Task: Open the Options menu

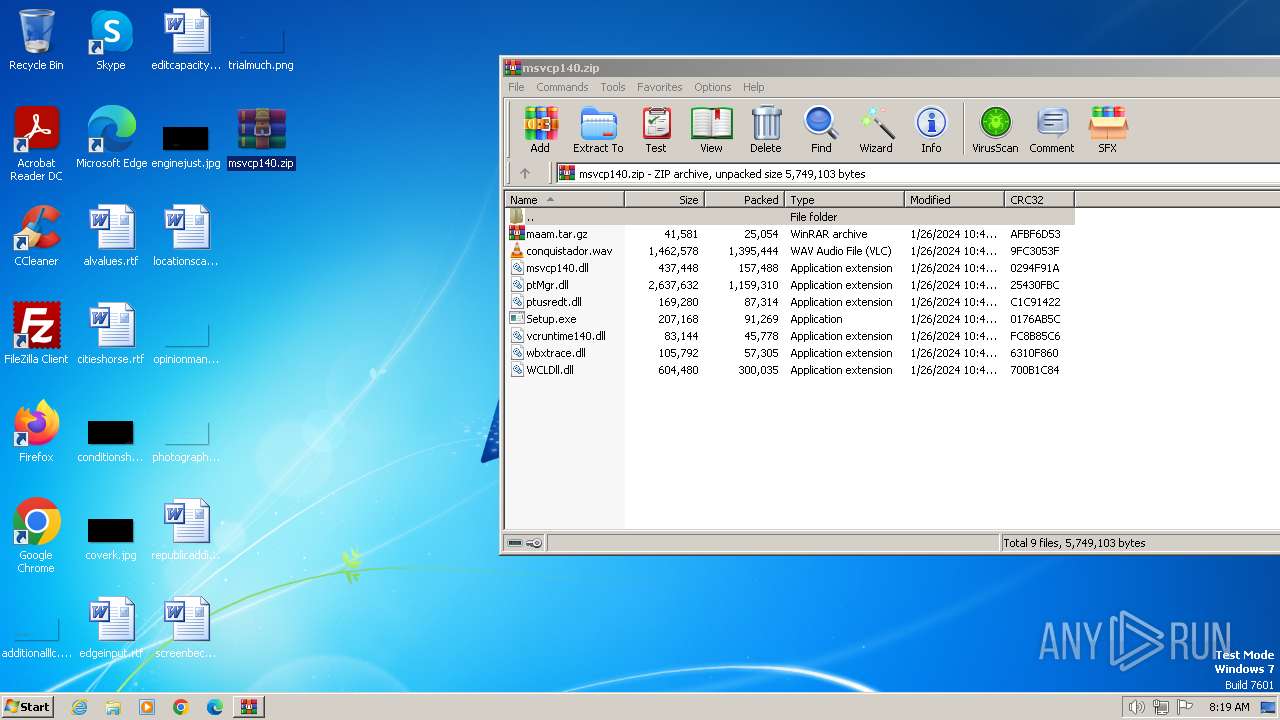Action: point(713,87)
